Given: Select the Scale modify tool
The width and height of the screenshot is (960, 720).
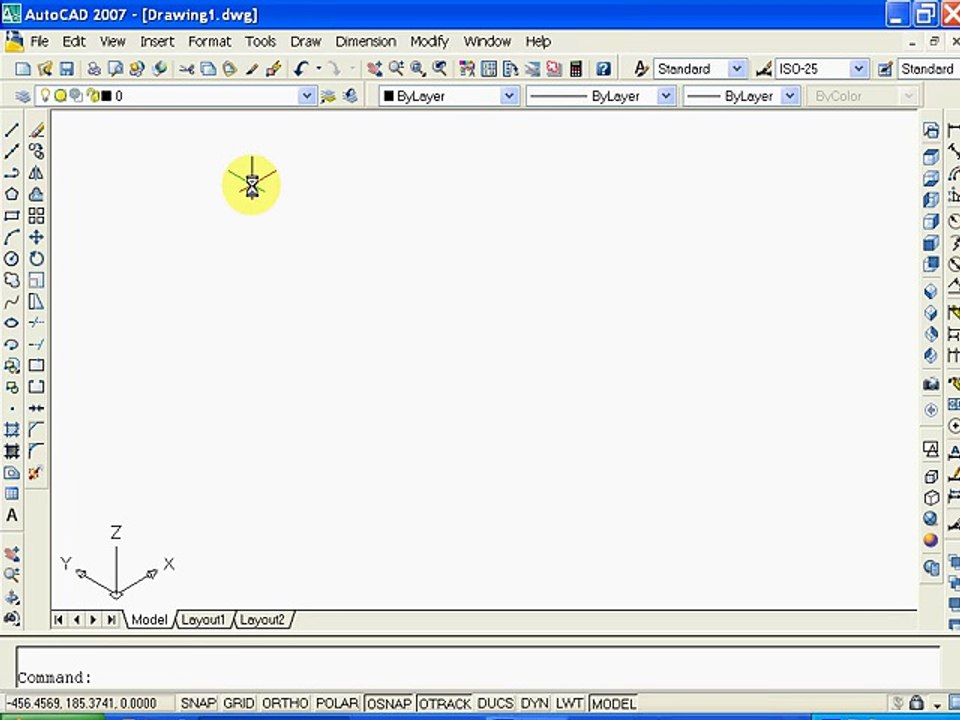Looking at the screenshot, I should click(36, 280).
